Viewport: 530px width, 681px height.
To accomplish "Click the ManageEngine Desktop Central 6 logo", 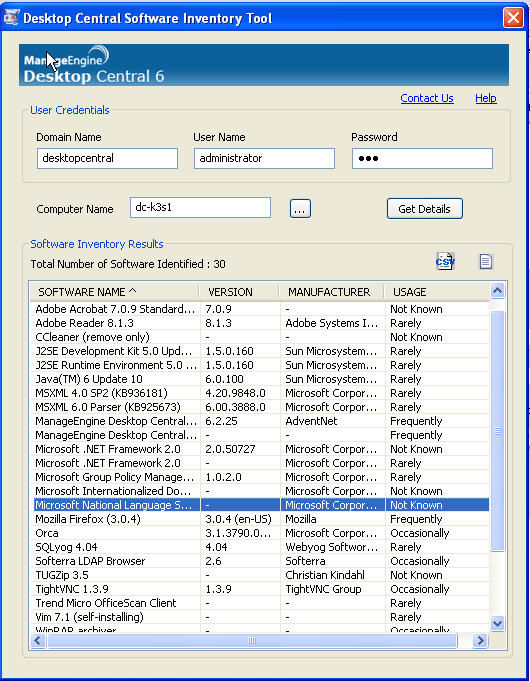I will tap(94, 65).
